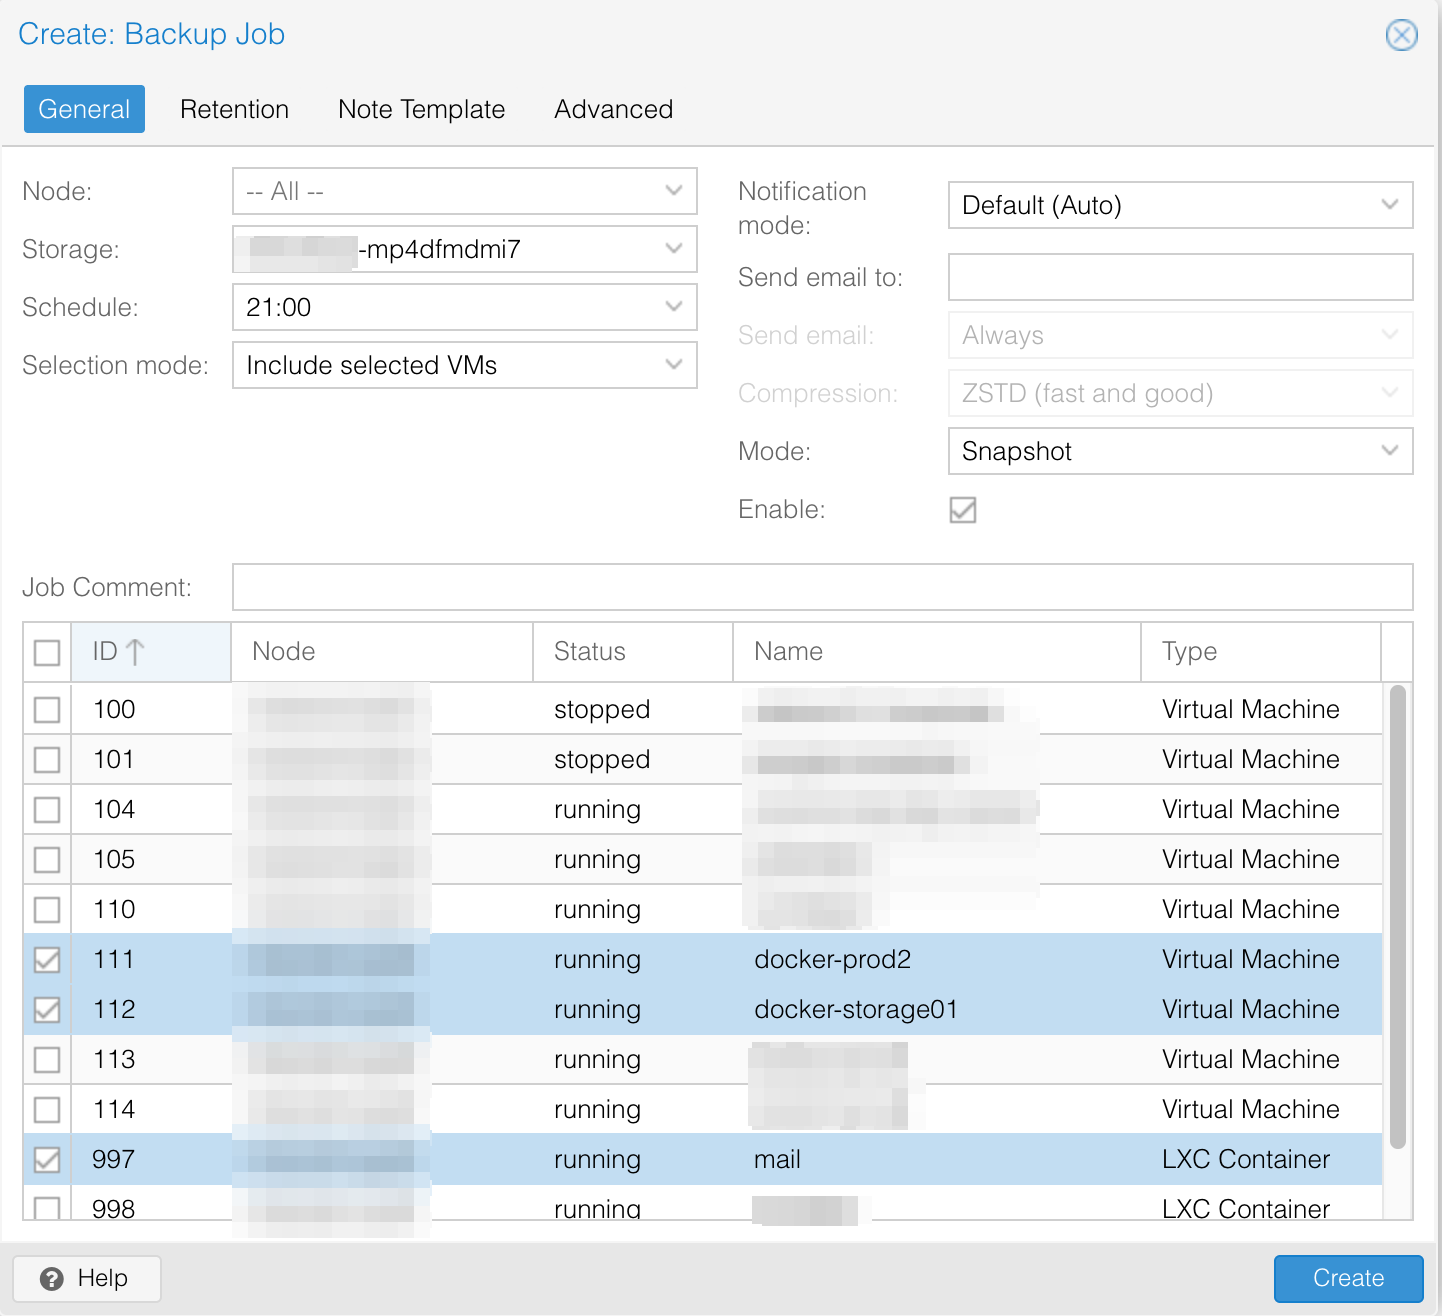Click the ID column sort arrow
Image resolution: width=1442 pixels, height=1316 pixels.
[135, 652]
